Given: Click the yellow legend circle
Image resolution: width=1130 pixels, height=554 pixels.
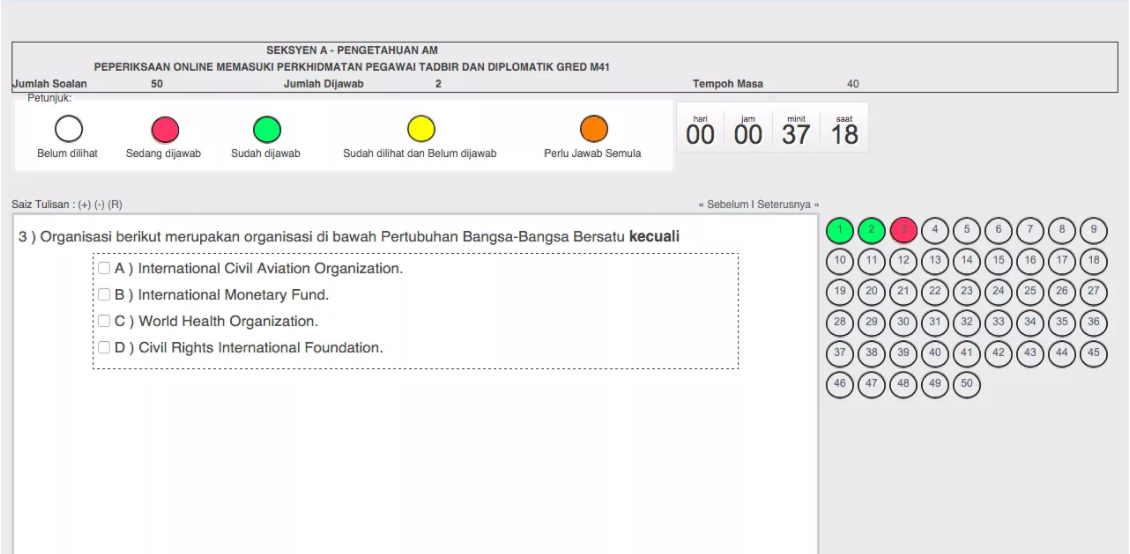Looking at the screenshot, I should pos(420,129).
